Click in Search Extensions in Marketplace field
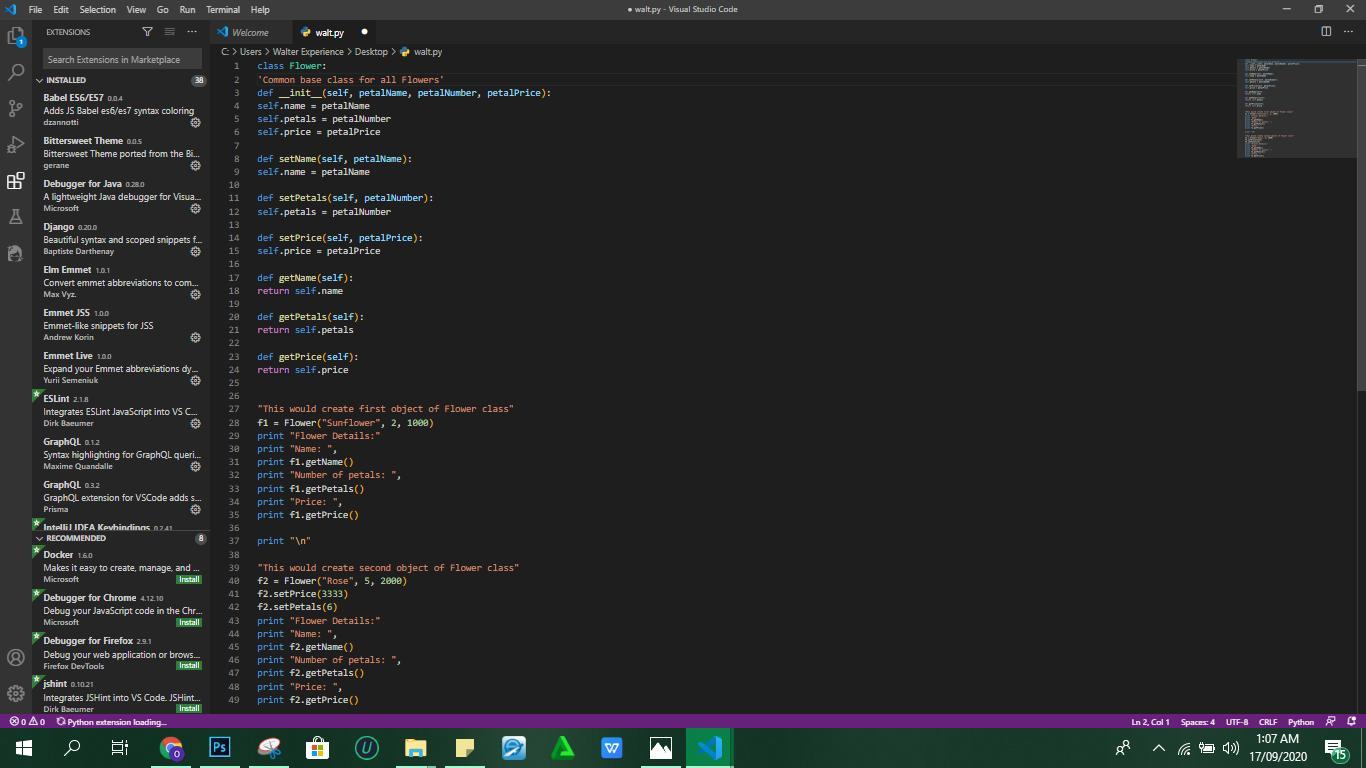Image resolution: width=1366 pixels, height=768 pixels. pyautogui.click(x=122, y=59)
